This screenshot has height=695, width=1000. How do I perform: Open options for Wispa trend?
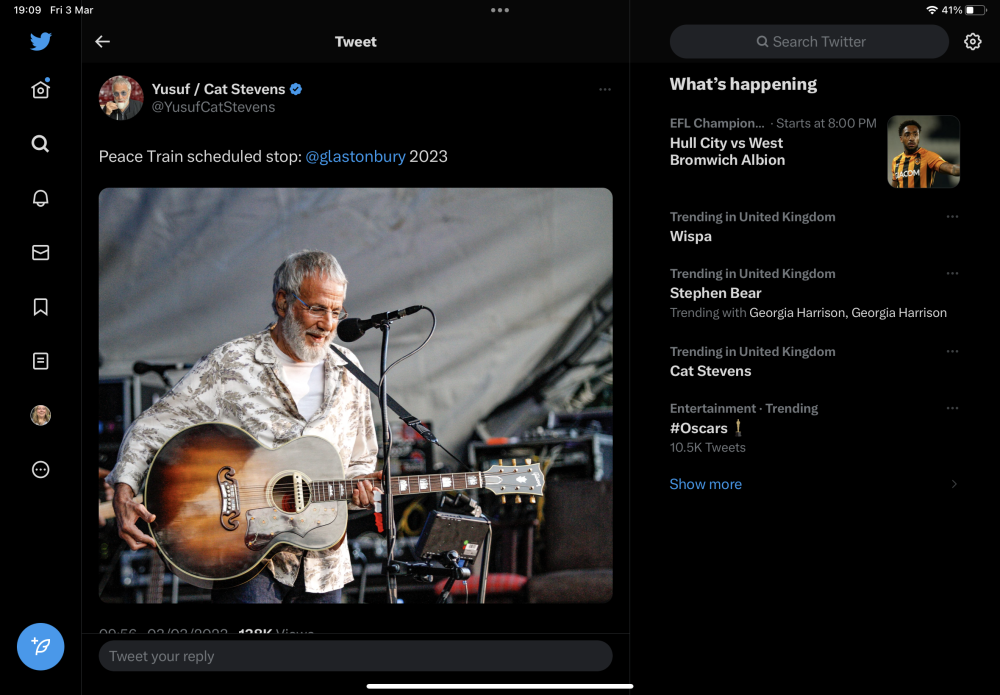952,217
